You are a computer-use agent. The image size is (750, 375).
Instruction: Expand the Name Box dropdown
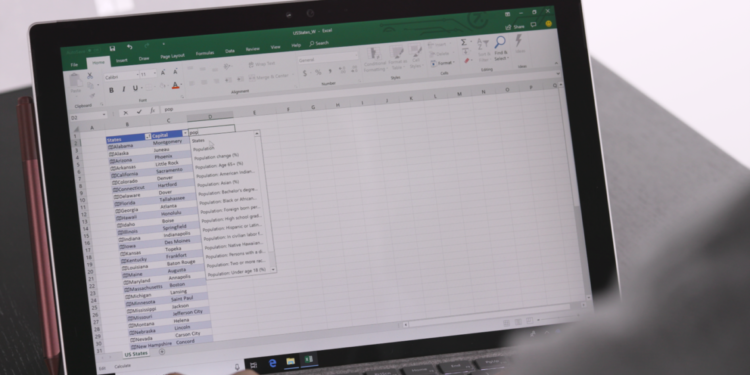click(x=104, y=115)
